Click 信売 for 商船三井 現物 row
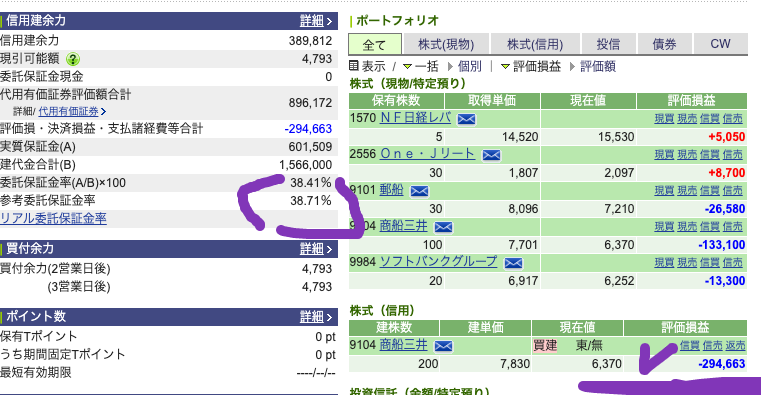This screenshot has height=395, width=761. [732, 227]
